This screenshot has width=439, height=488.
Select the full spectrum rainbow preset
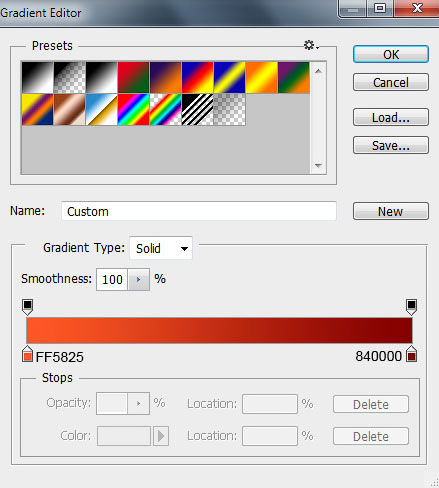[133, 109]
